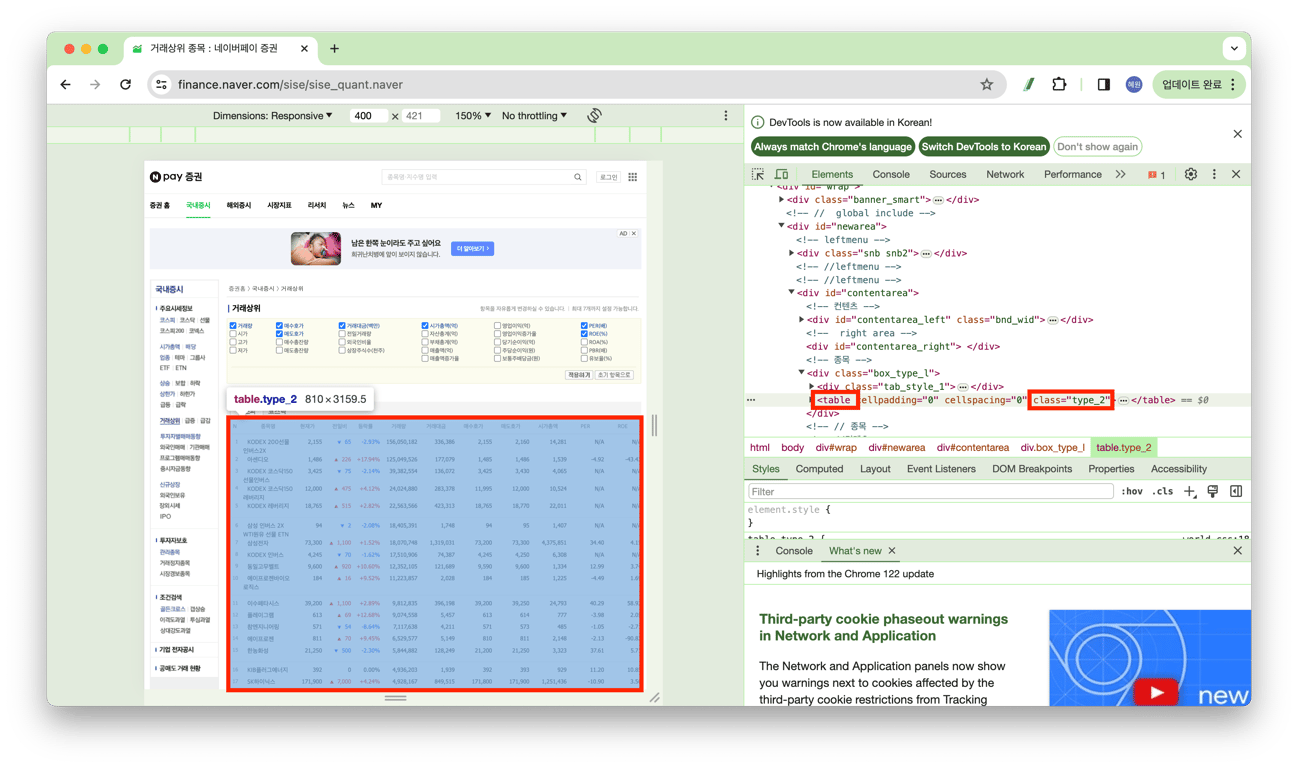Close the What's new drawer tab

(x=892, y=551)
